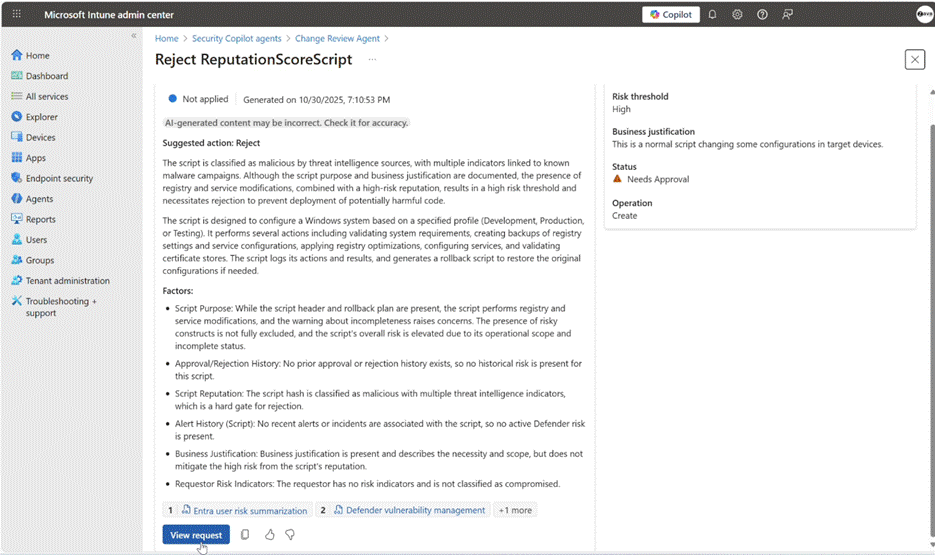Give a thumbs up to suggestion
Viewport: 935px width, 555px height.
pos(270,535)
